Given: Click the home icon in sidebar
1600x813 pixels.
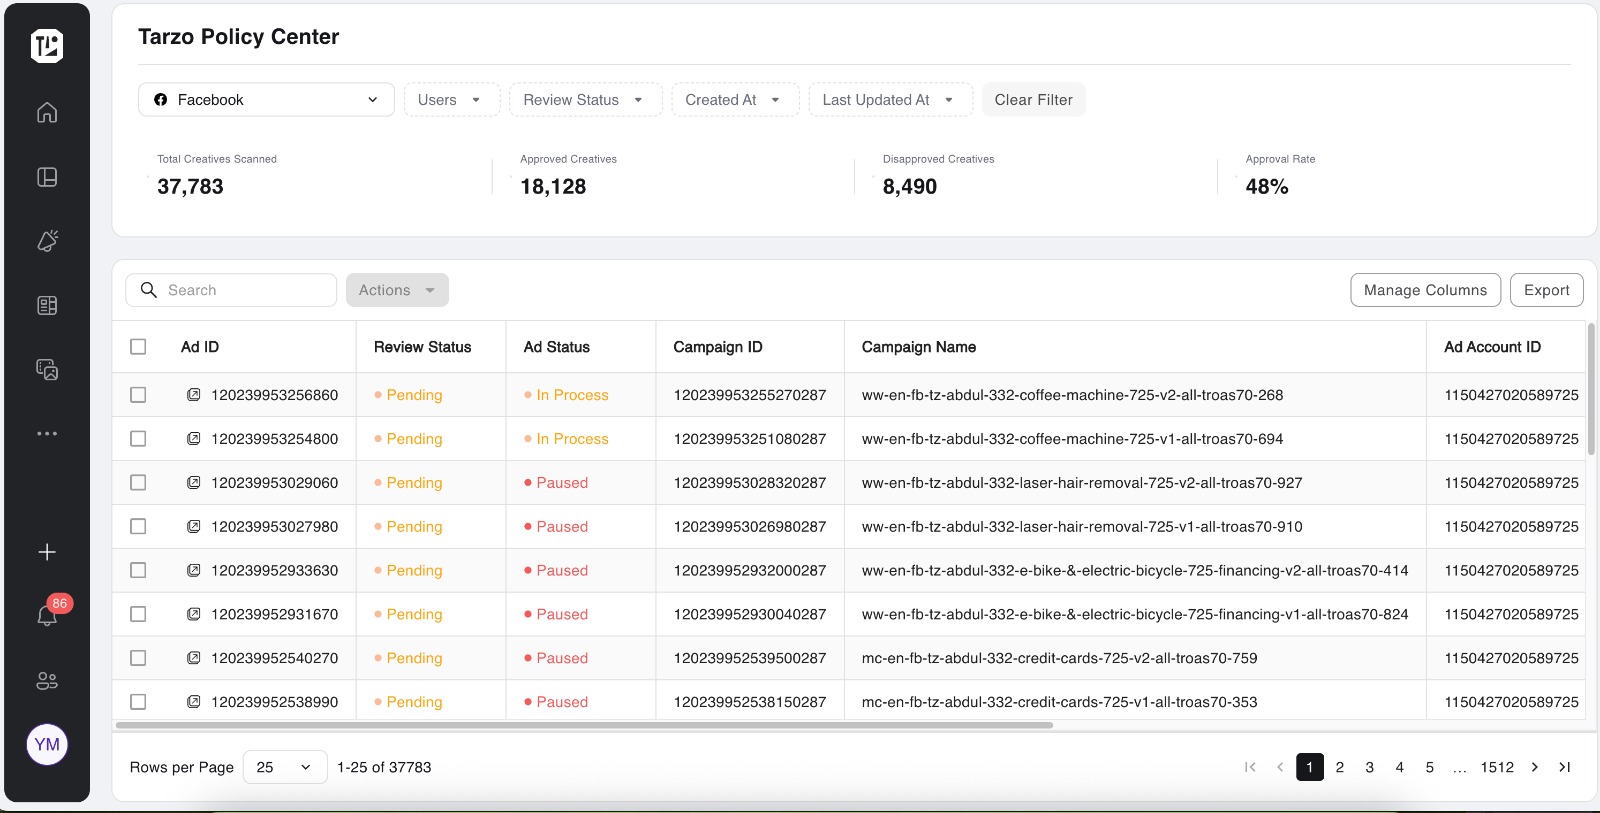Looking at the screenshot, I should pyautogui.click(x=47, y=113).
